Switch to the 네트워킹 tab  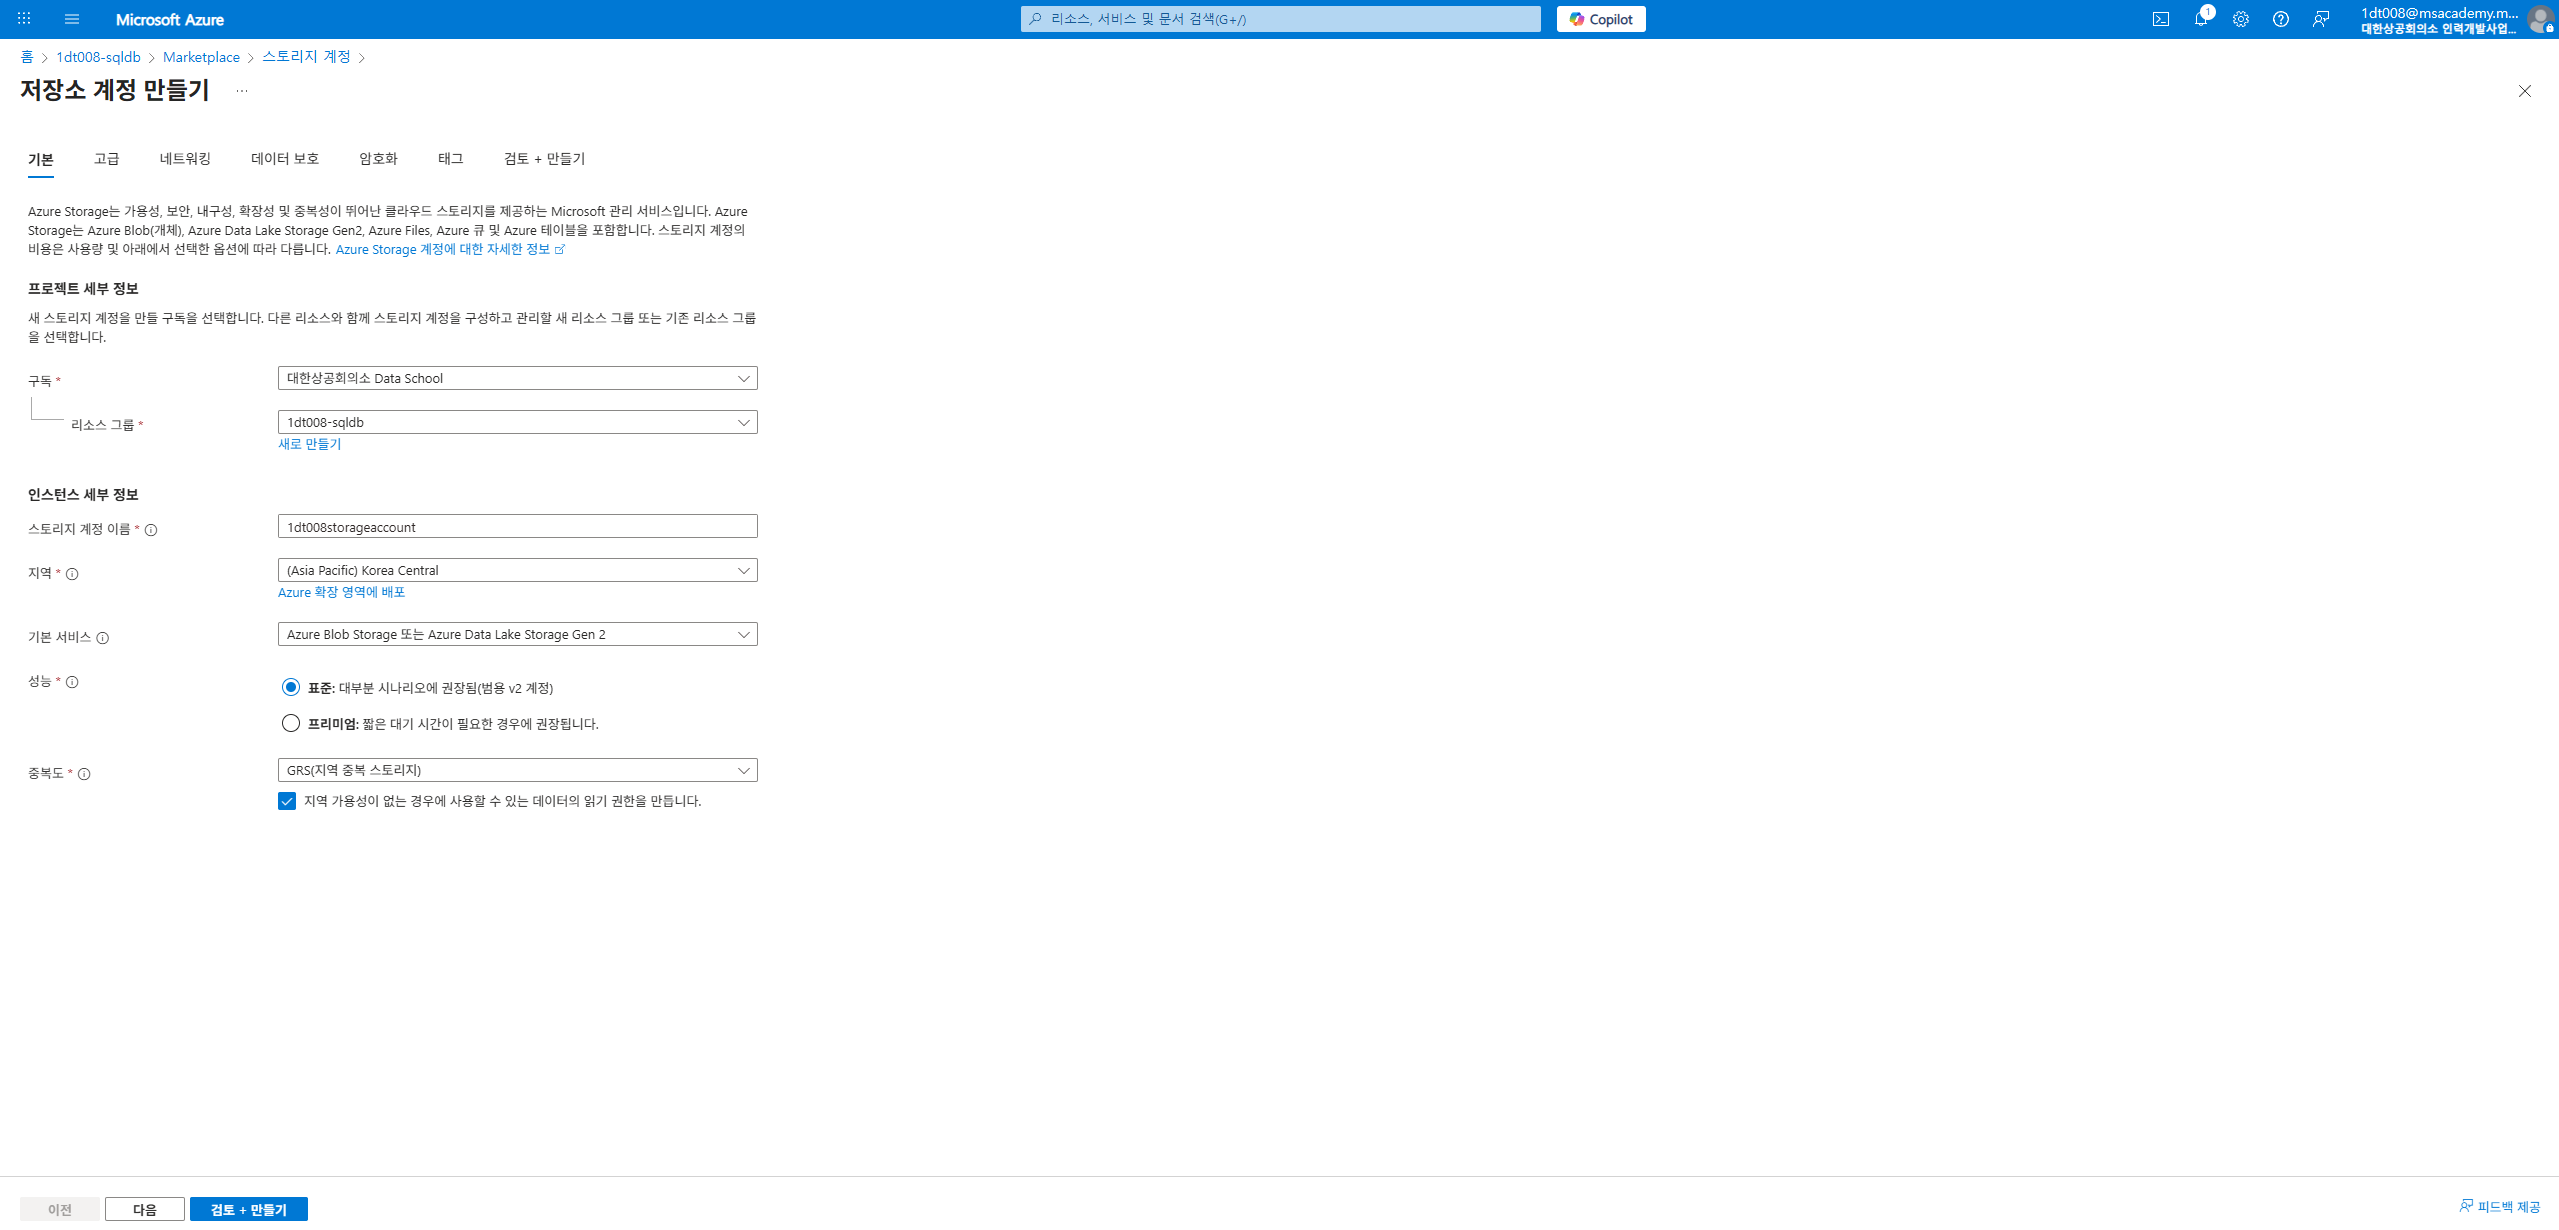185,159
